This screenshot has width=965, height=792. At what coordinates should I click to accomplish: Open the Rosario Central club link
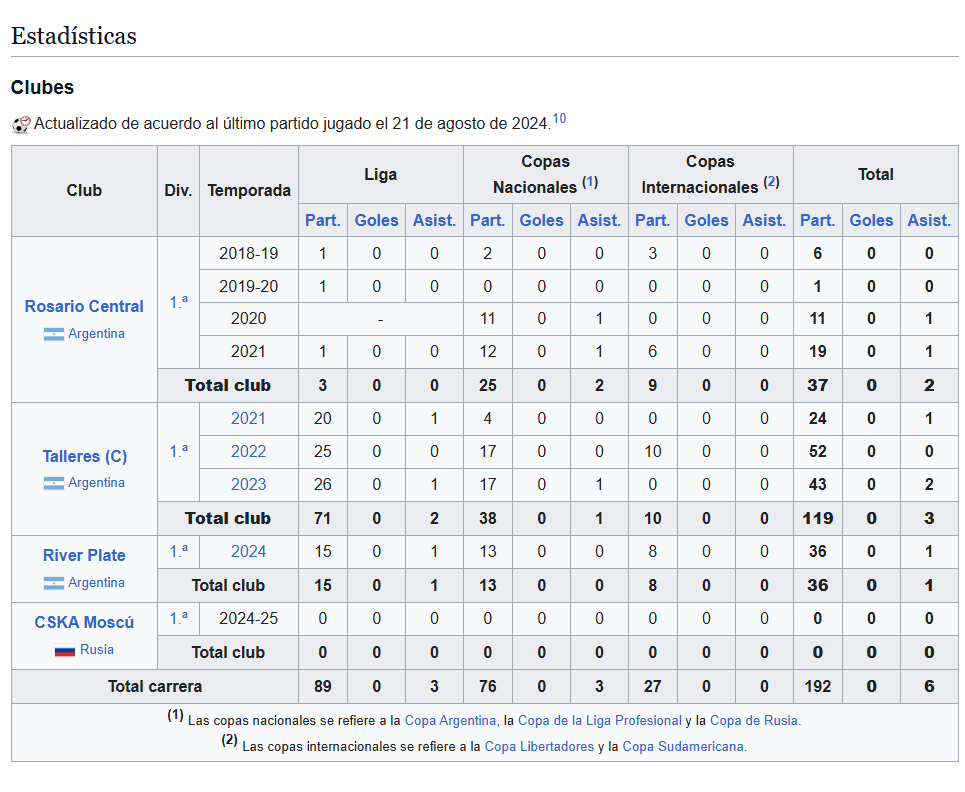(x=84, y=306)
